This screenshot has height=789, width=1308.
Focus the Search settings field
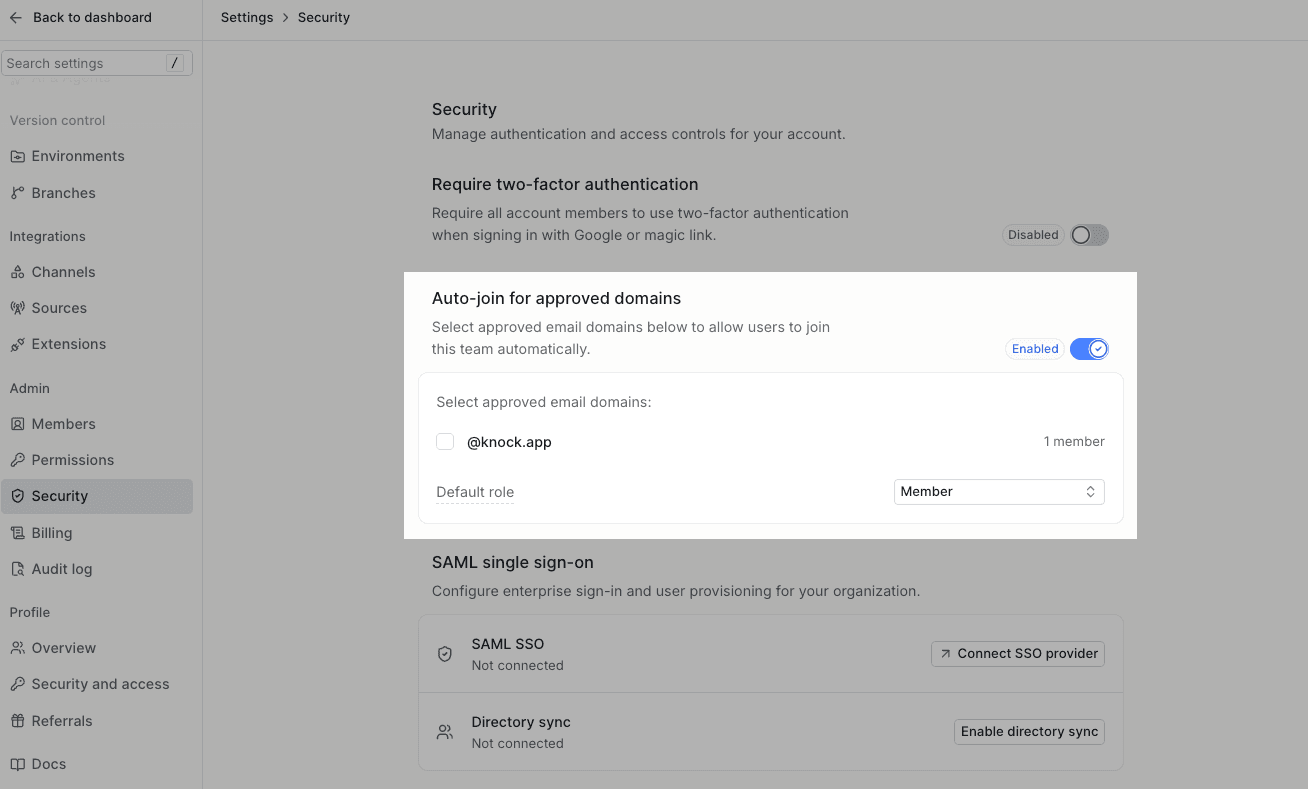click(97, 63)
